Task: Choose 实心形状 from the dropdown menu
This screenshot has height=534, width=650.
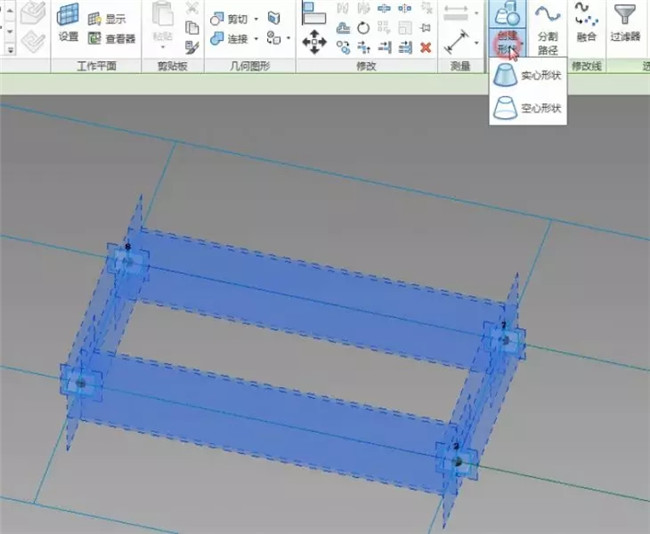Action: (528, 75)
